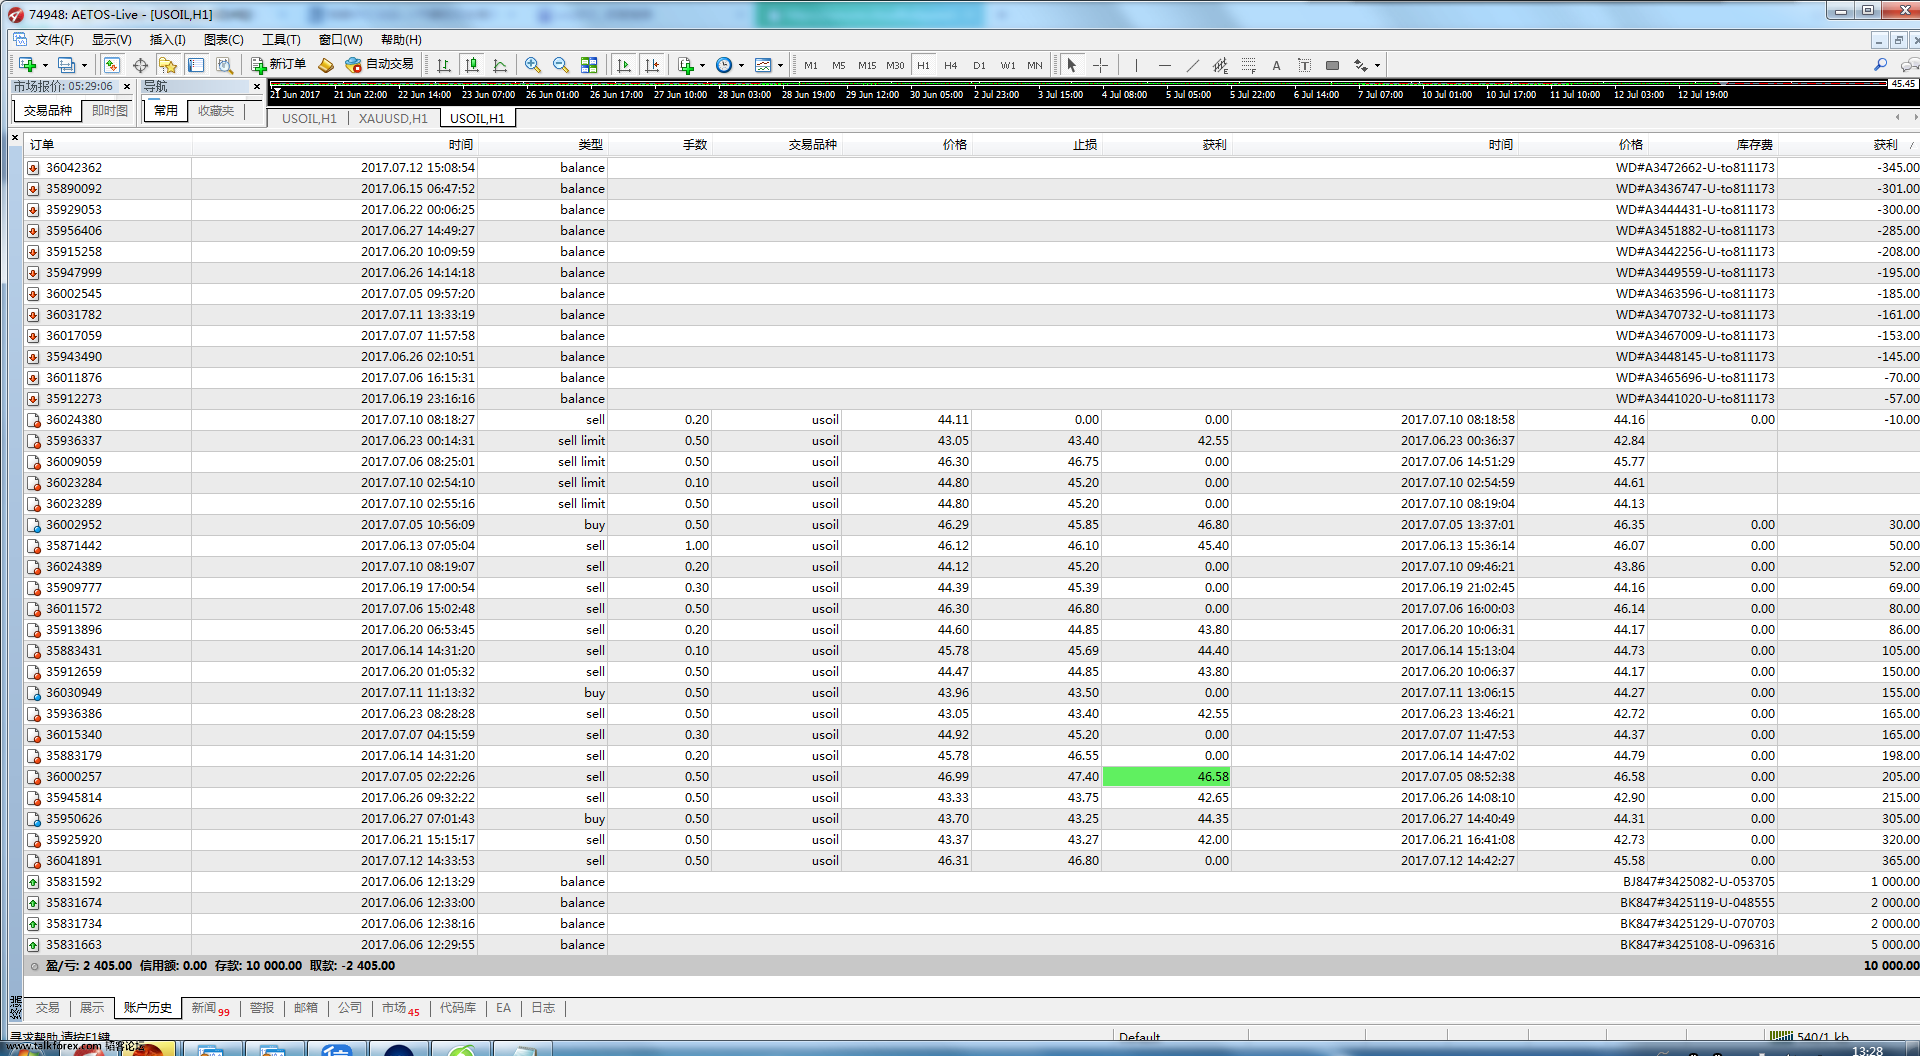Select the Fibonacci retracement tool
Viewport: 1920px width, 1056px height.
[x=1248, y=65]
